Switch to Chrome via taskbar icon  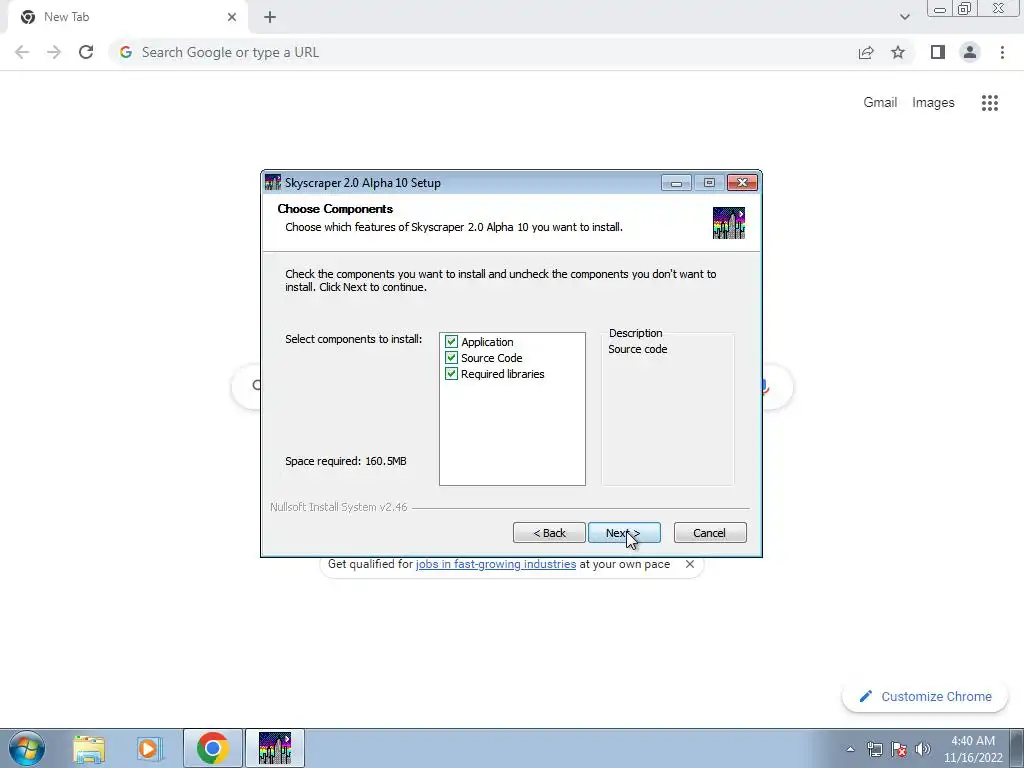(212, 748)
